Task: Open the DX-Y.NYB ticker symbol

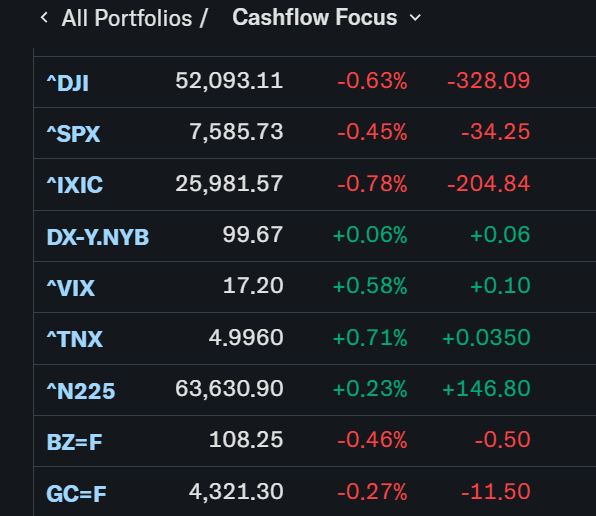Action: 98,237
